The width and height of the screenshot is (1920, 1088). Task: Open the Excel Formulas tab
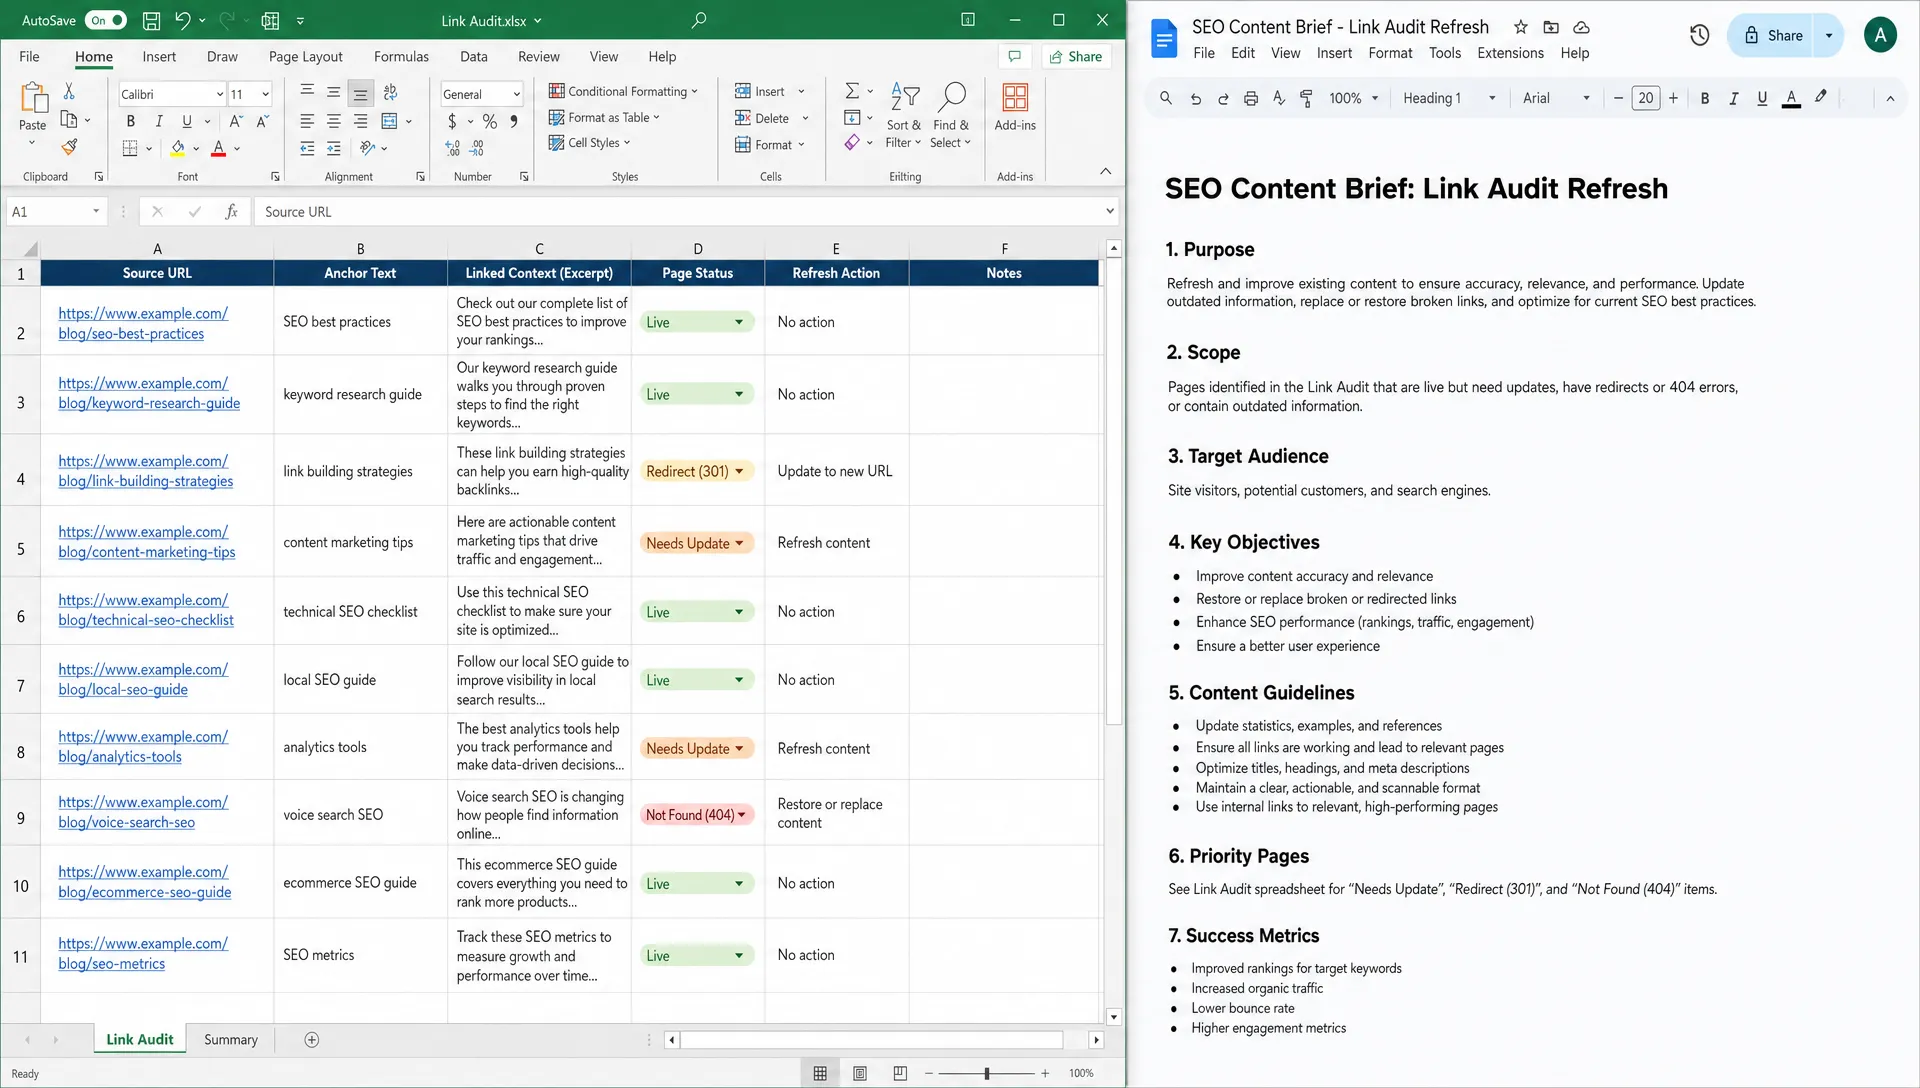coord(401,57)
